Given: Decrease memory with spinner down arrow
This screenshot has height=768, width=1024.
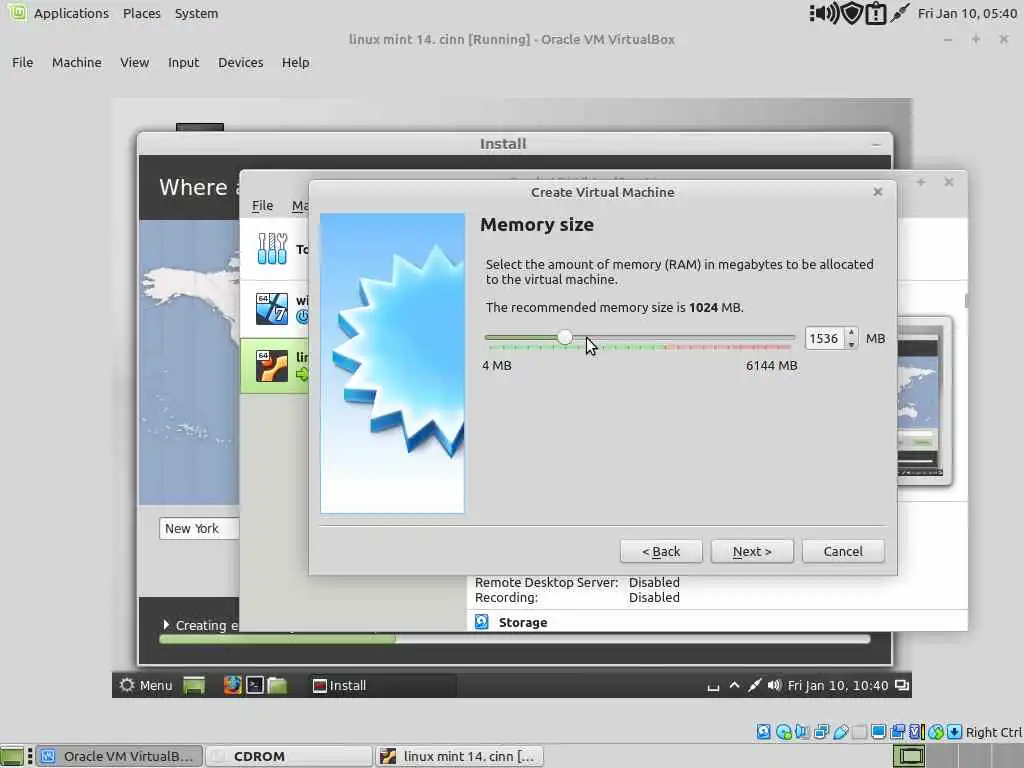Looking at the screenshot, I should (x=852, y=344).
